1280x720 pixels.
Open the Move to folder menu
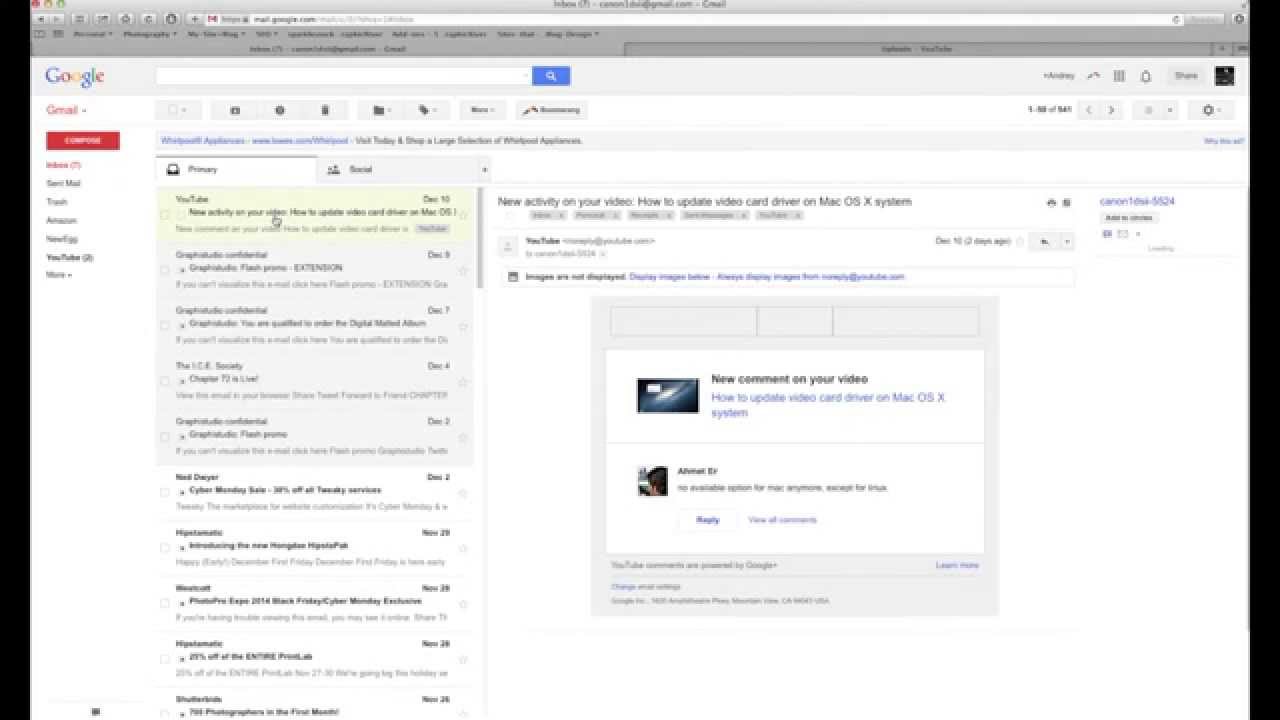[382, 110]
